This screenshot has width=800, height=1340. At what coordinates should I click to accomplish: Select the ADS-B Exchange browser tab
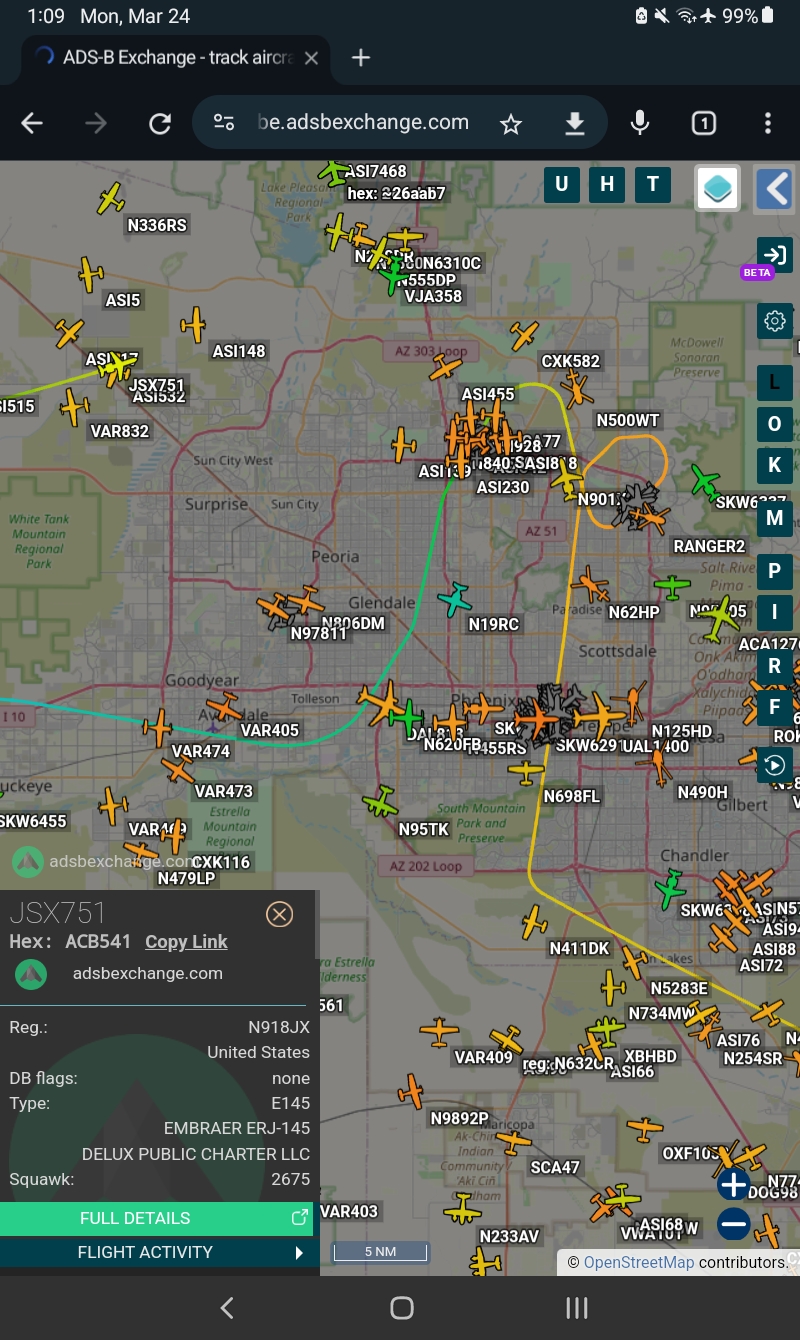coord(176,58)
